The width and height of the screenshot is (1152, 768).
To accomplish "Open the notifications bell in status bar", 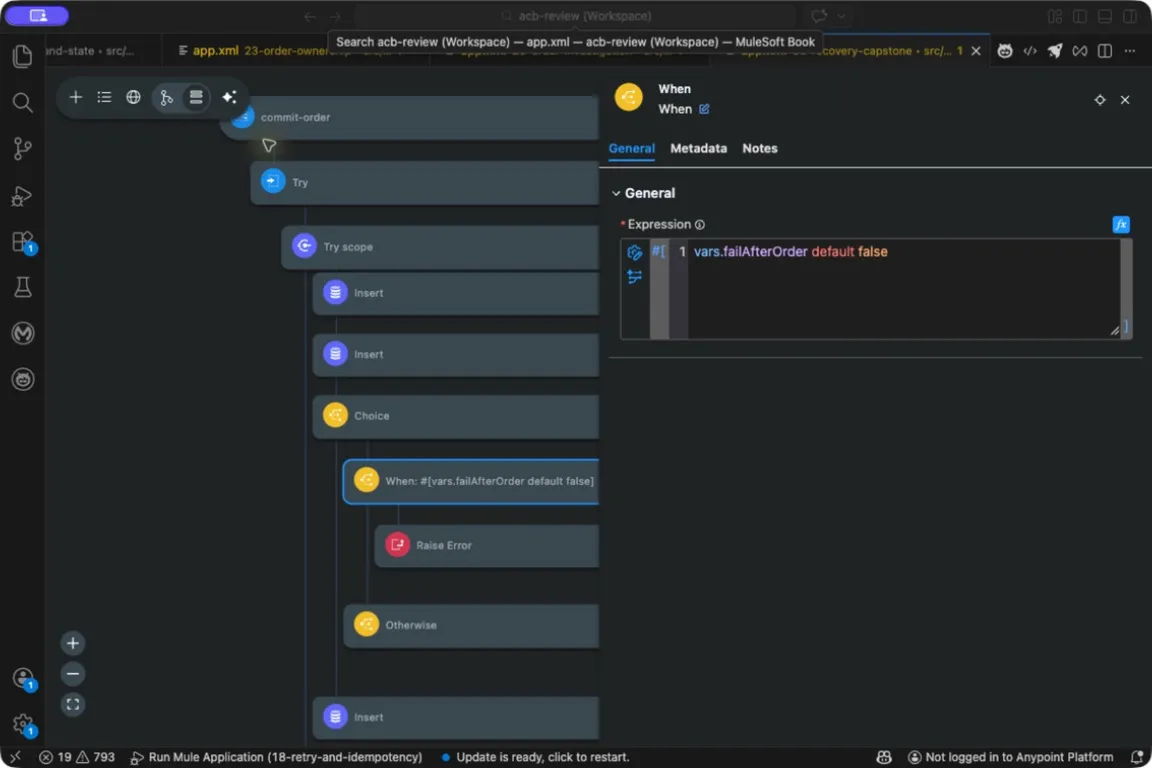I will click(1136, 757).
